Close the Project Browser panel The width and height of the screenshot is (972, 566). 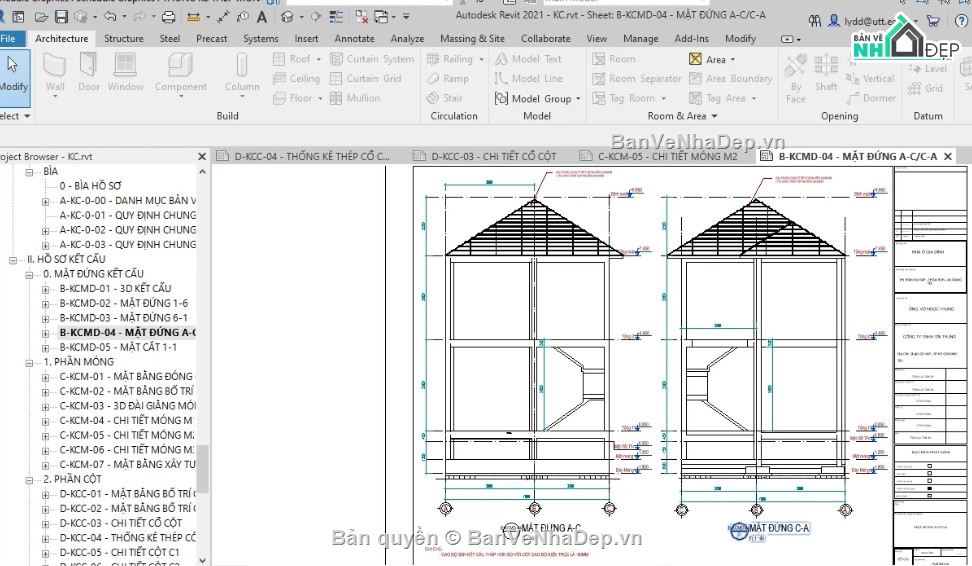coord(201,156)
